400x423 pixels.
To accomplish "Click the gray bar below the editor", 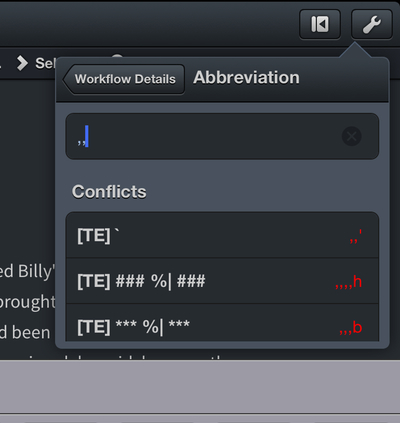I will click(x=200, y=387).
